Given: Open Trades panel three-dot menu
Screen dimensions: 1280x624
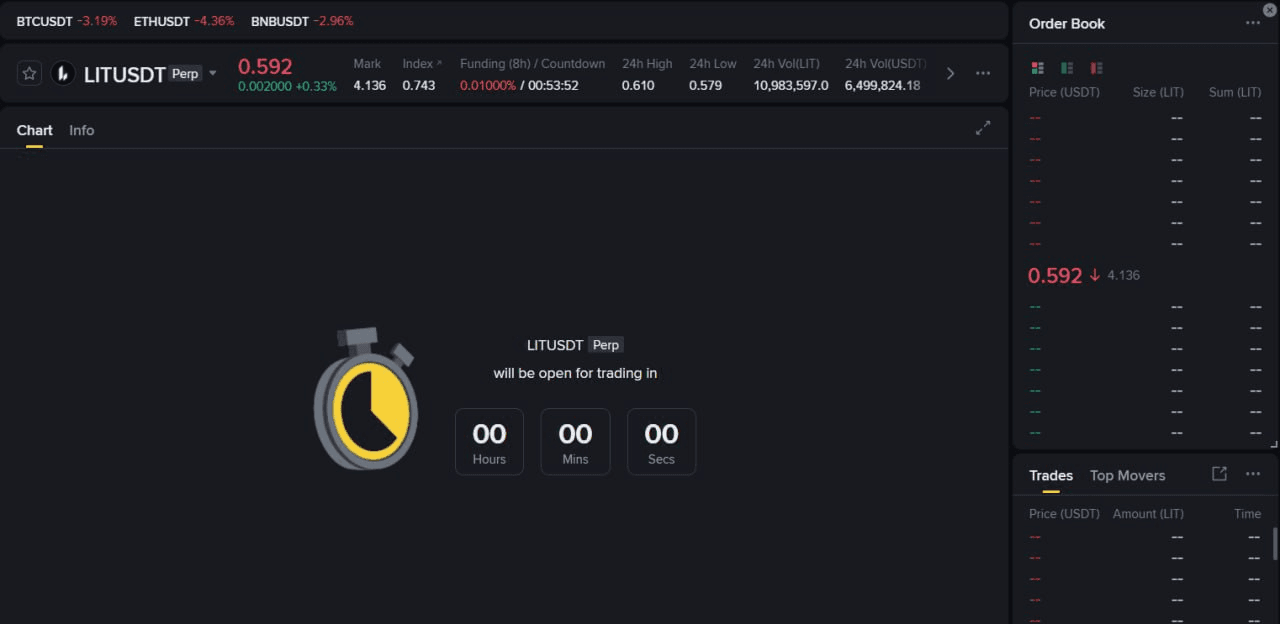Looking at the screenshot, I should pyautogui.click(x=1253, y=474).
